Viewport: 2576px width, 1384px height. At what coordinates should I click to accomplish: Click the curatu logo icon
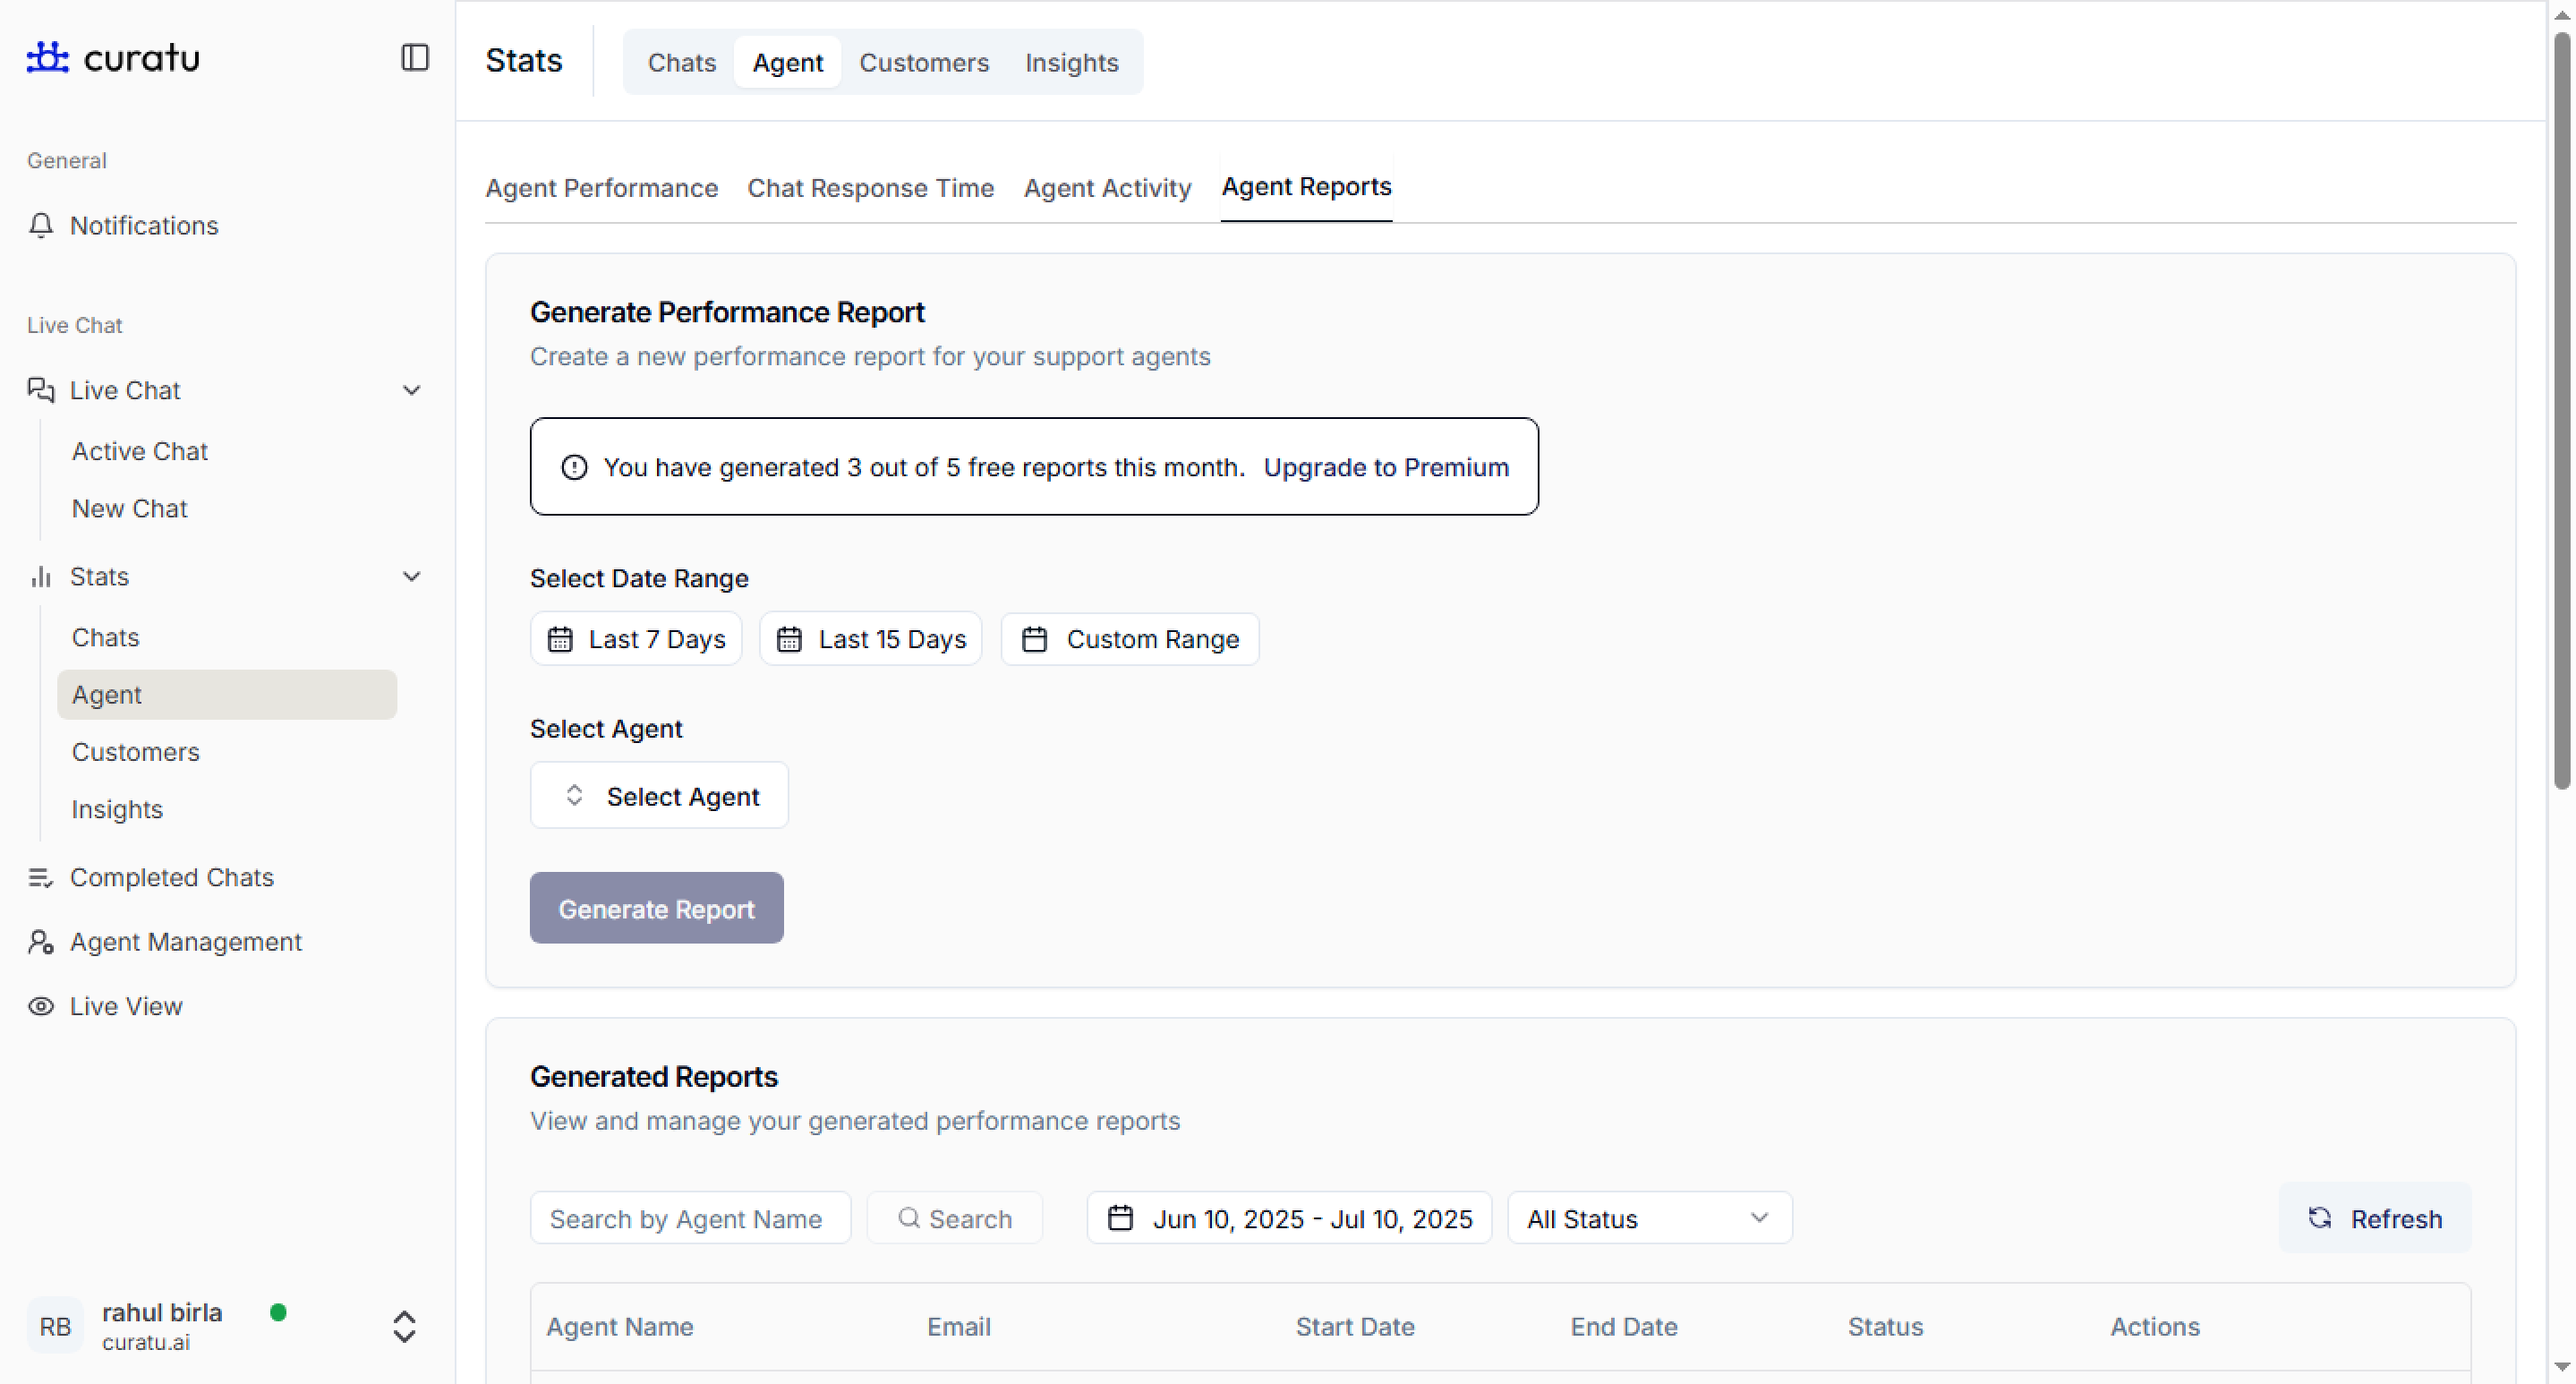(47, 57)
